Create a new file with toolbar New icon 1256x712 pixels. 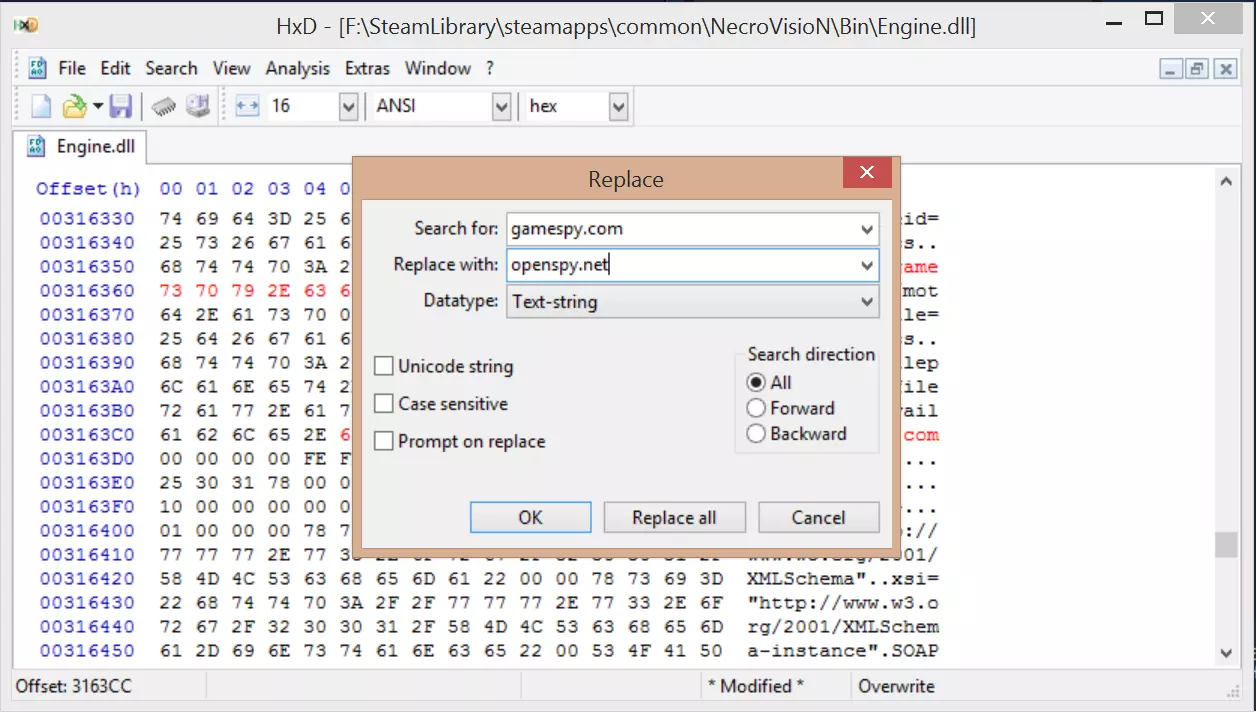(41, 106)
